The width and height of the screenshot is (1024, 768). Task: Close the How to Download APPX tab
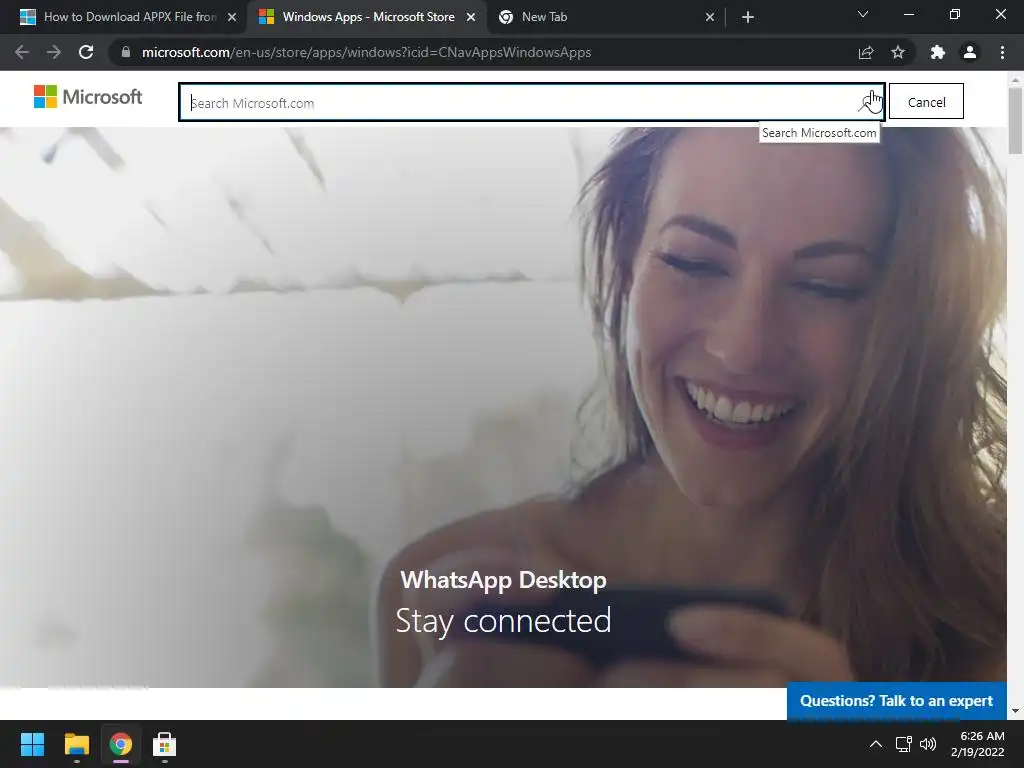(232, 18)
